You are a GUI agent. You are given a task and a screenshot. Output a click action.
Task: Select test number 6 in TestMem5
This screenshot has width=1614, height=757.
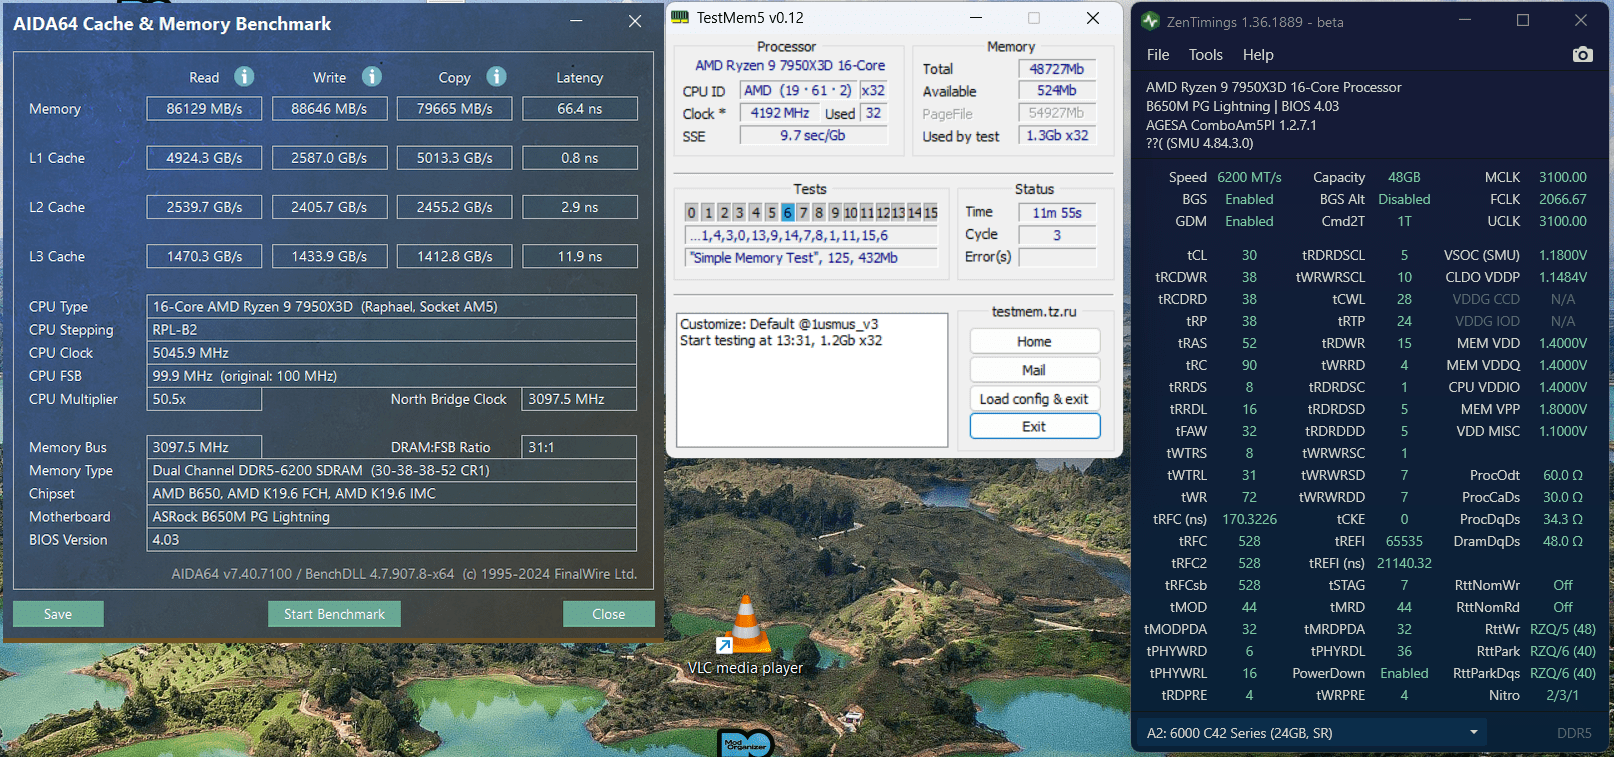787,212
